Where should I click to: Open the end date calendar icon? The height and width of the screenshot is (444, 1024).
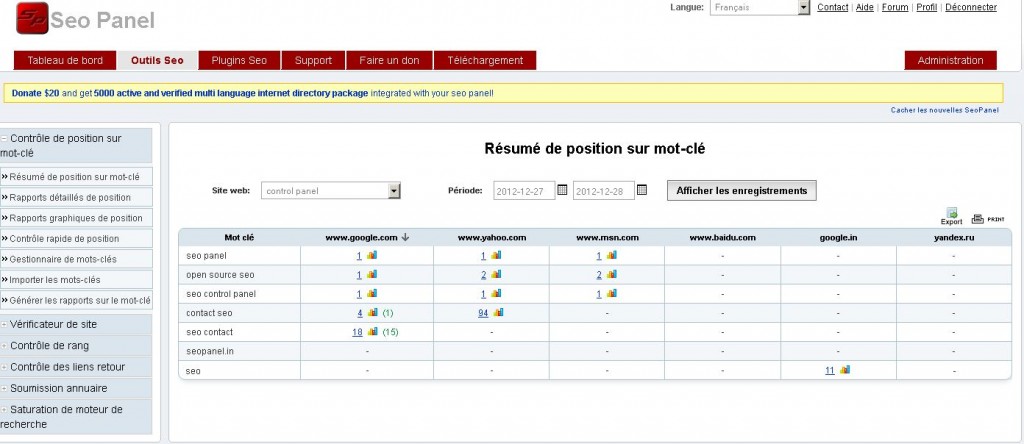click(x=642, y=190)
